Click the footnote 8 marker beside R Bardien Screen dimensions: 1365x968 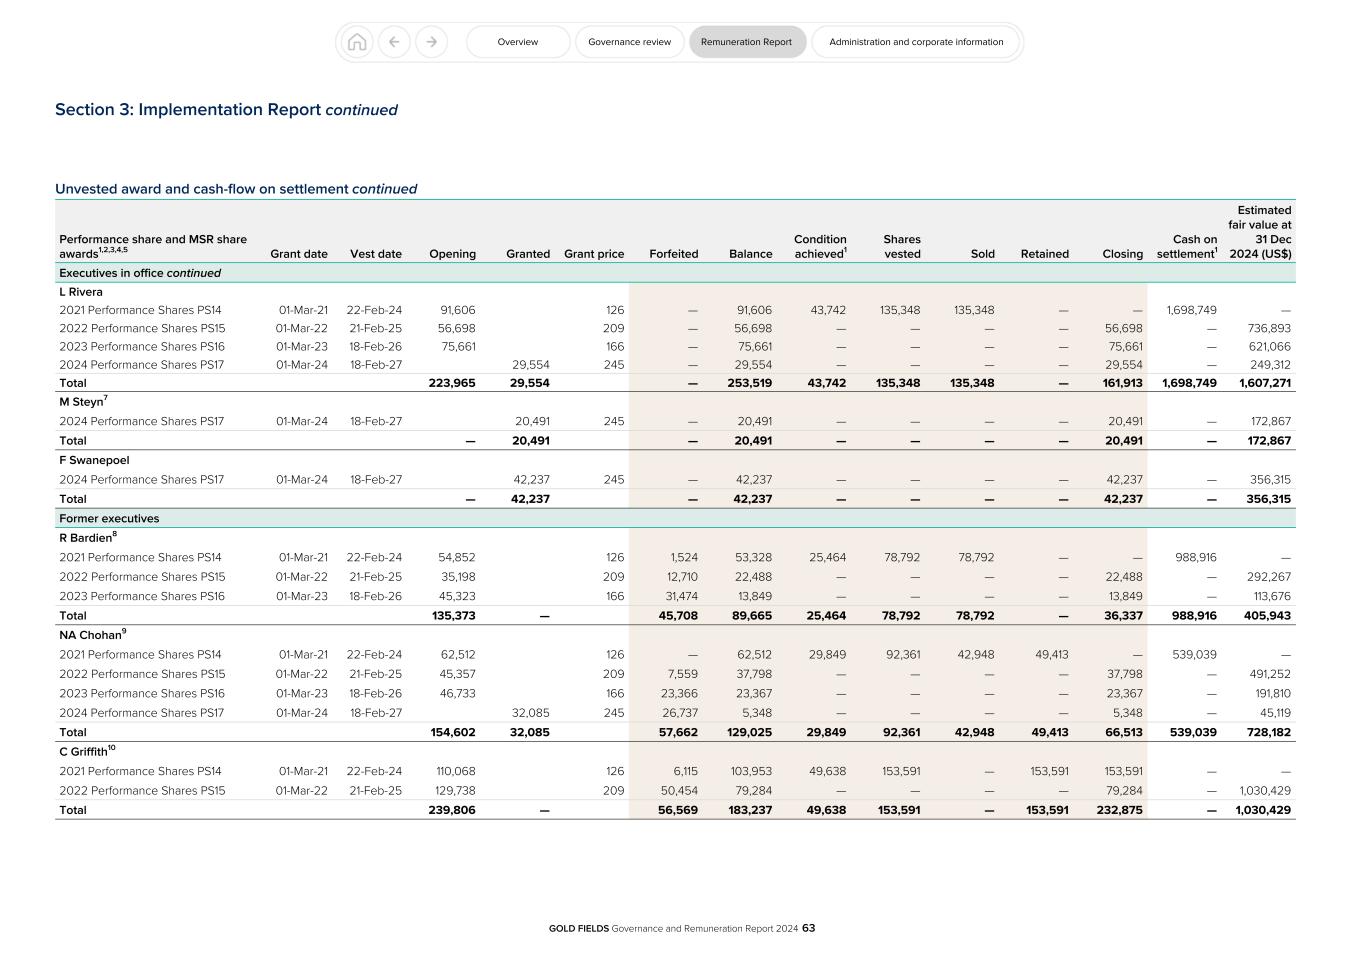112,534
